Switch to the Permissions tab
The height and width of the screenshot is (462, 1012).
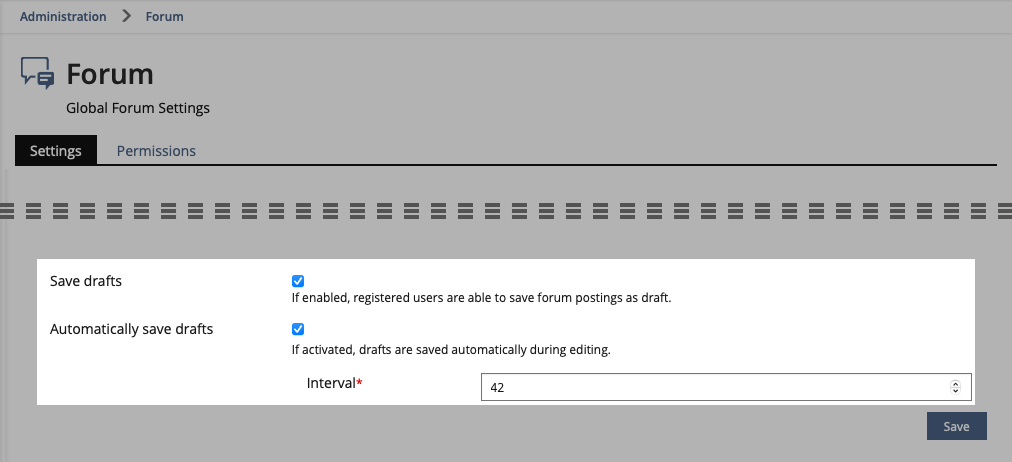click(x=156, y=151)
